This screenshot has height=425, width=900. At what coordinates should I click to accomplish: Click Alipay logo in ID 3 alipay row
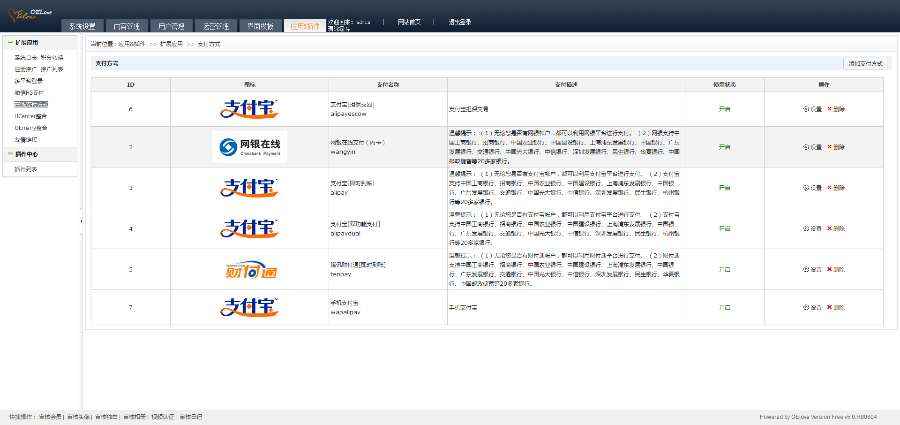250,188
